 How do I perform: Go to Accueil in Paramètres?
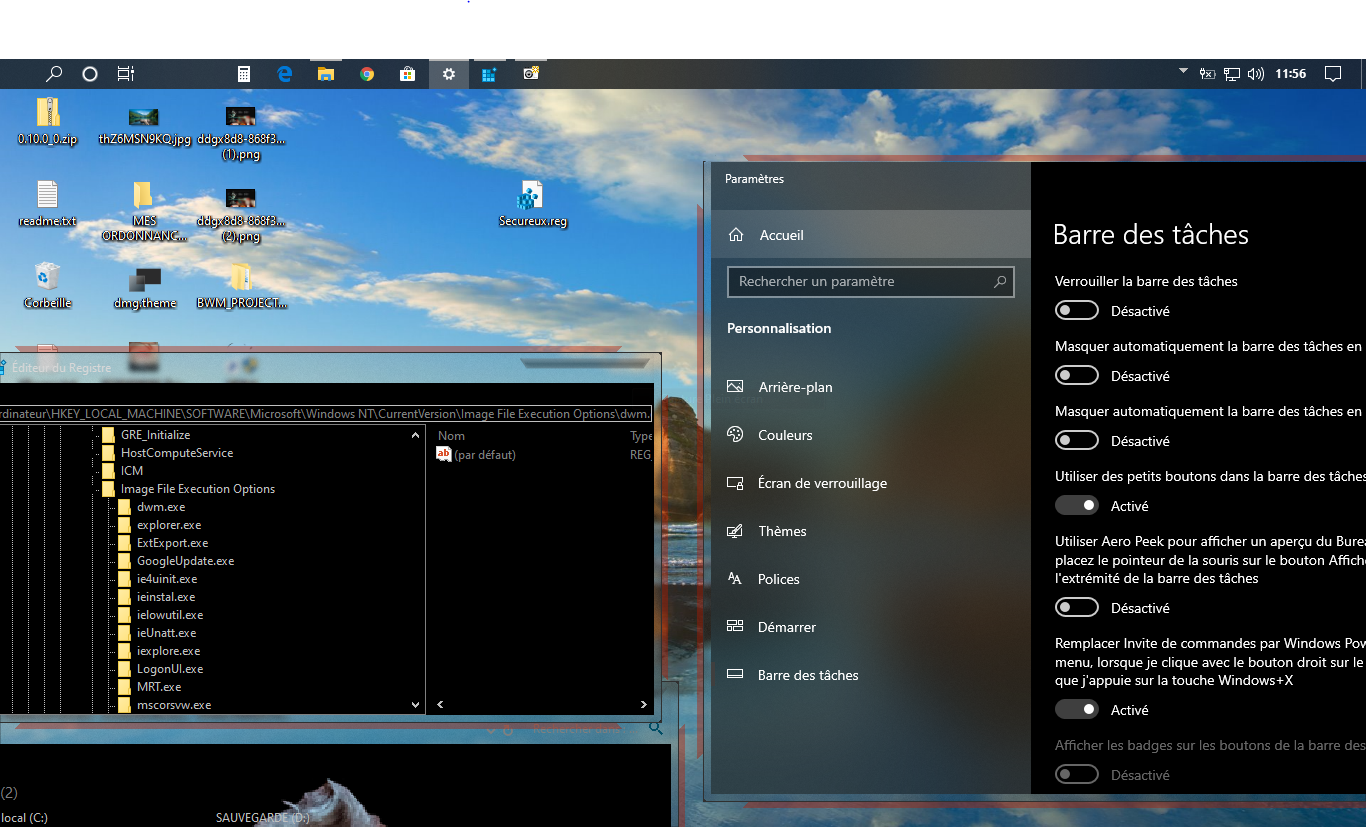coord(871,235)
